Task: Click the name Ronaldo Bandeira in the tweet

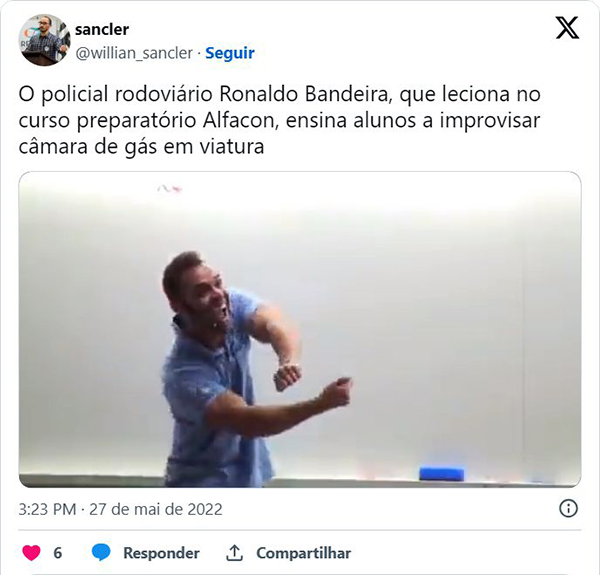Action: coord(304,94)
